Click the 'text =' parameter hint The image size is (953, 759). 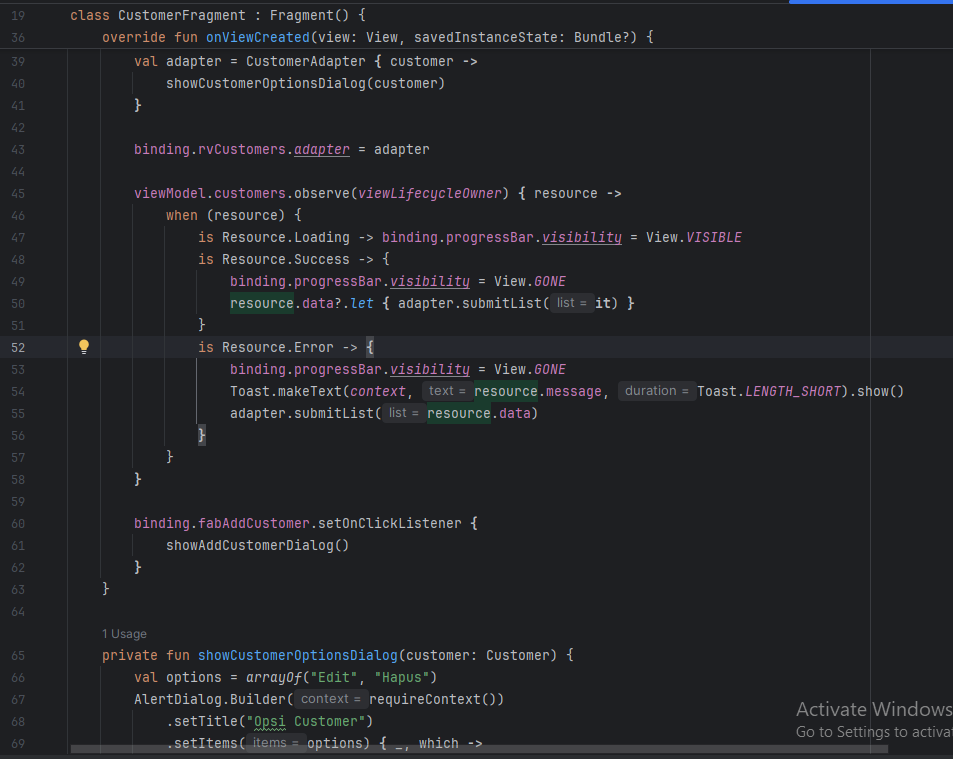pyautogui.click(x=447, y=391)
